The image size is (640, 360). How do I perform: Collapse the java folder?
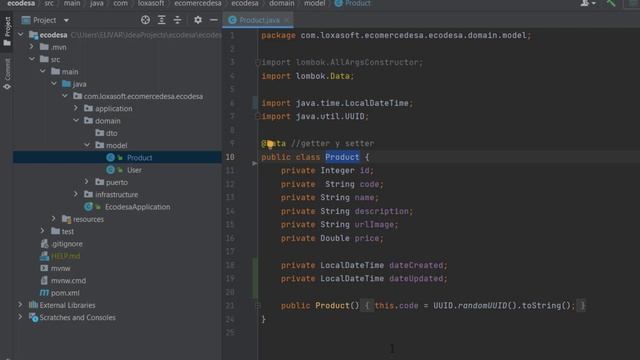[54, 84]
